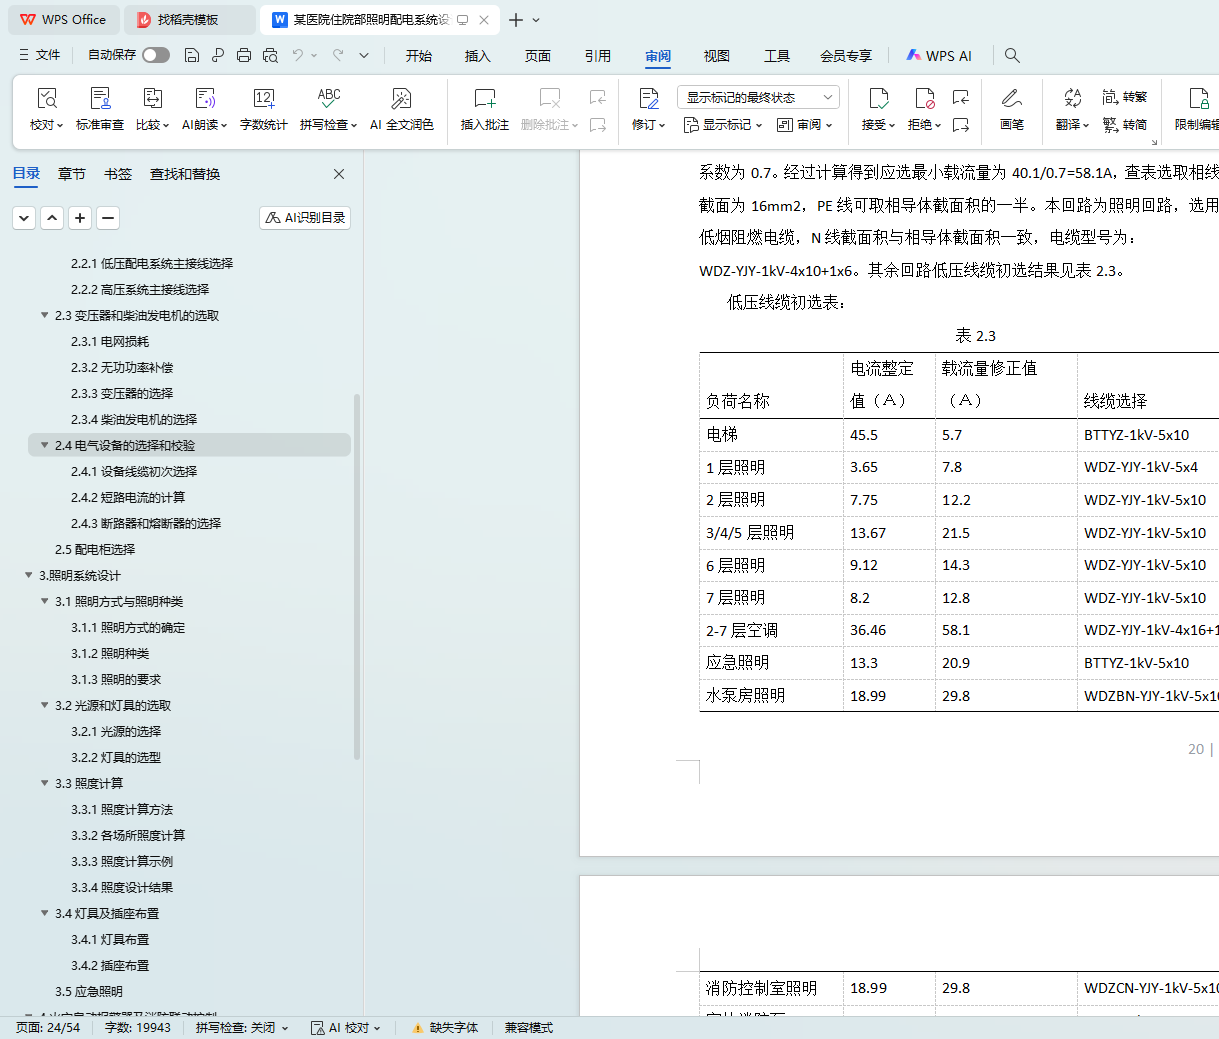Select the 画笔 pen tool

click(1011, 99)
